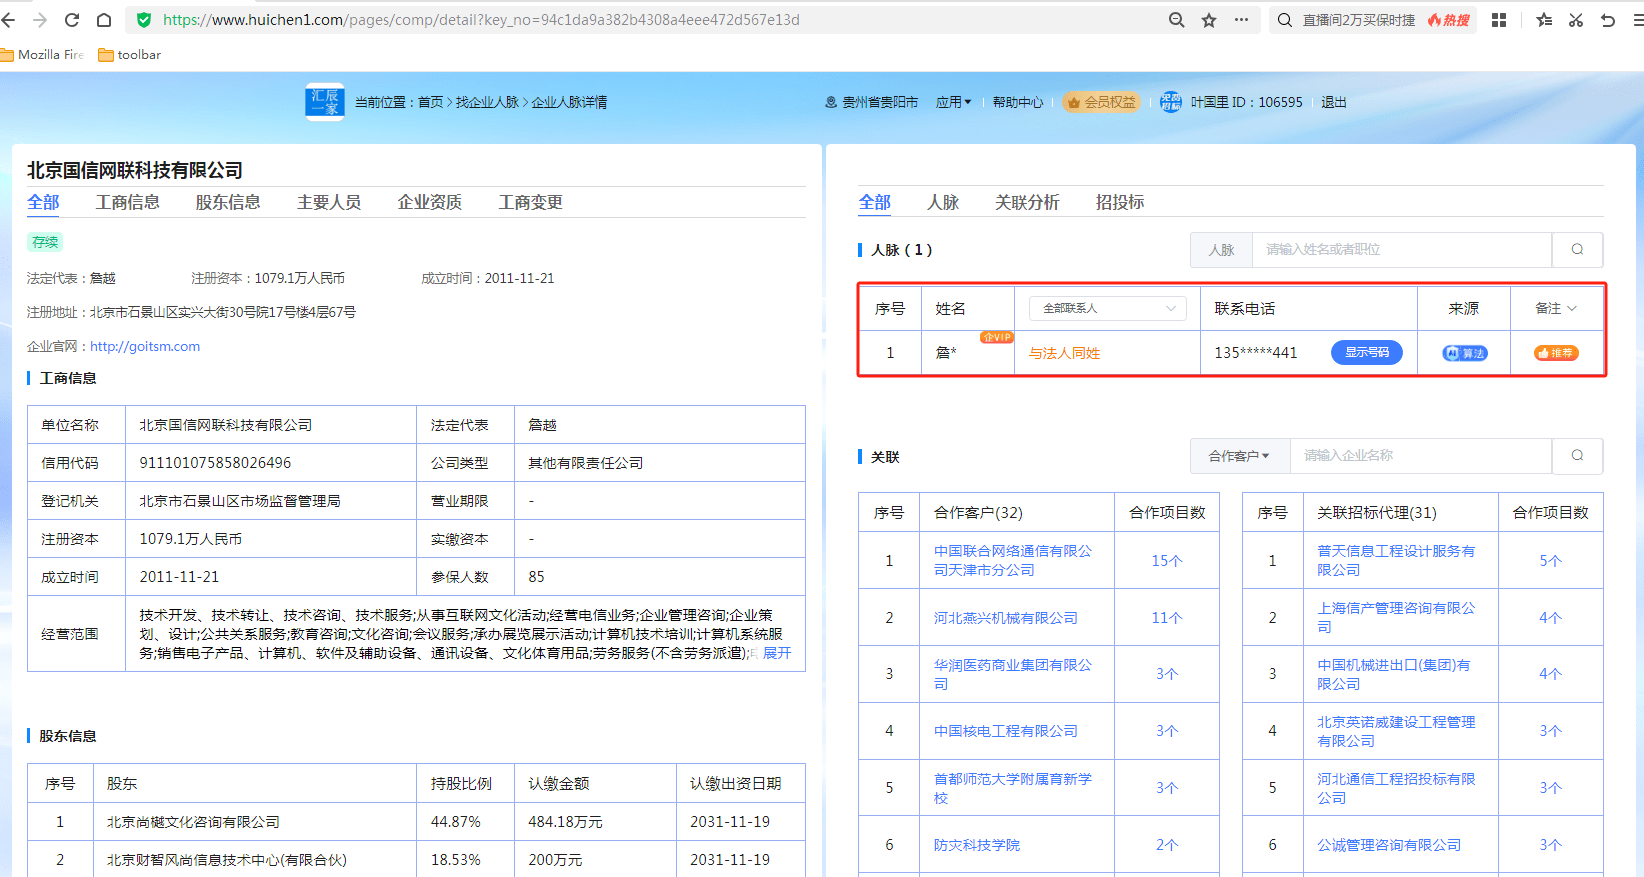Open 公诚管理咨询有限公司 agency link

(1389, 845)
